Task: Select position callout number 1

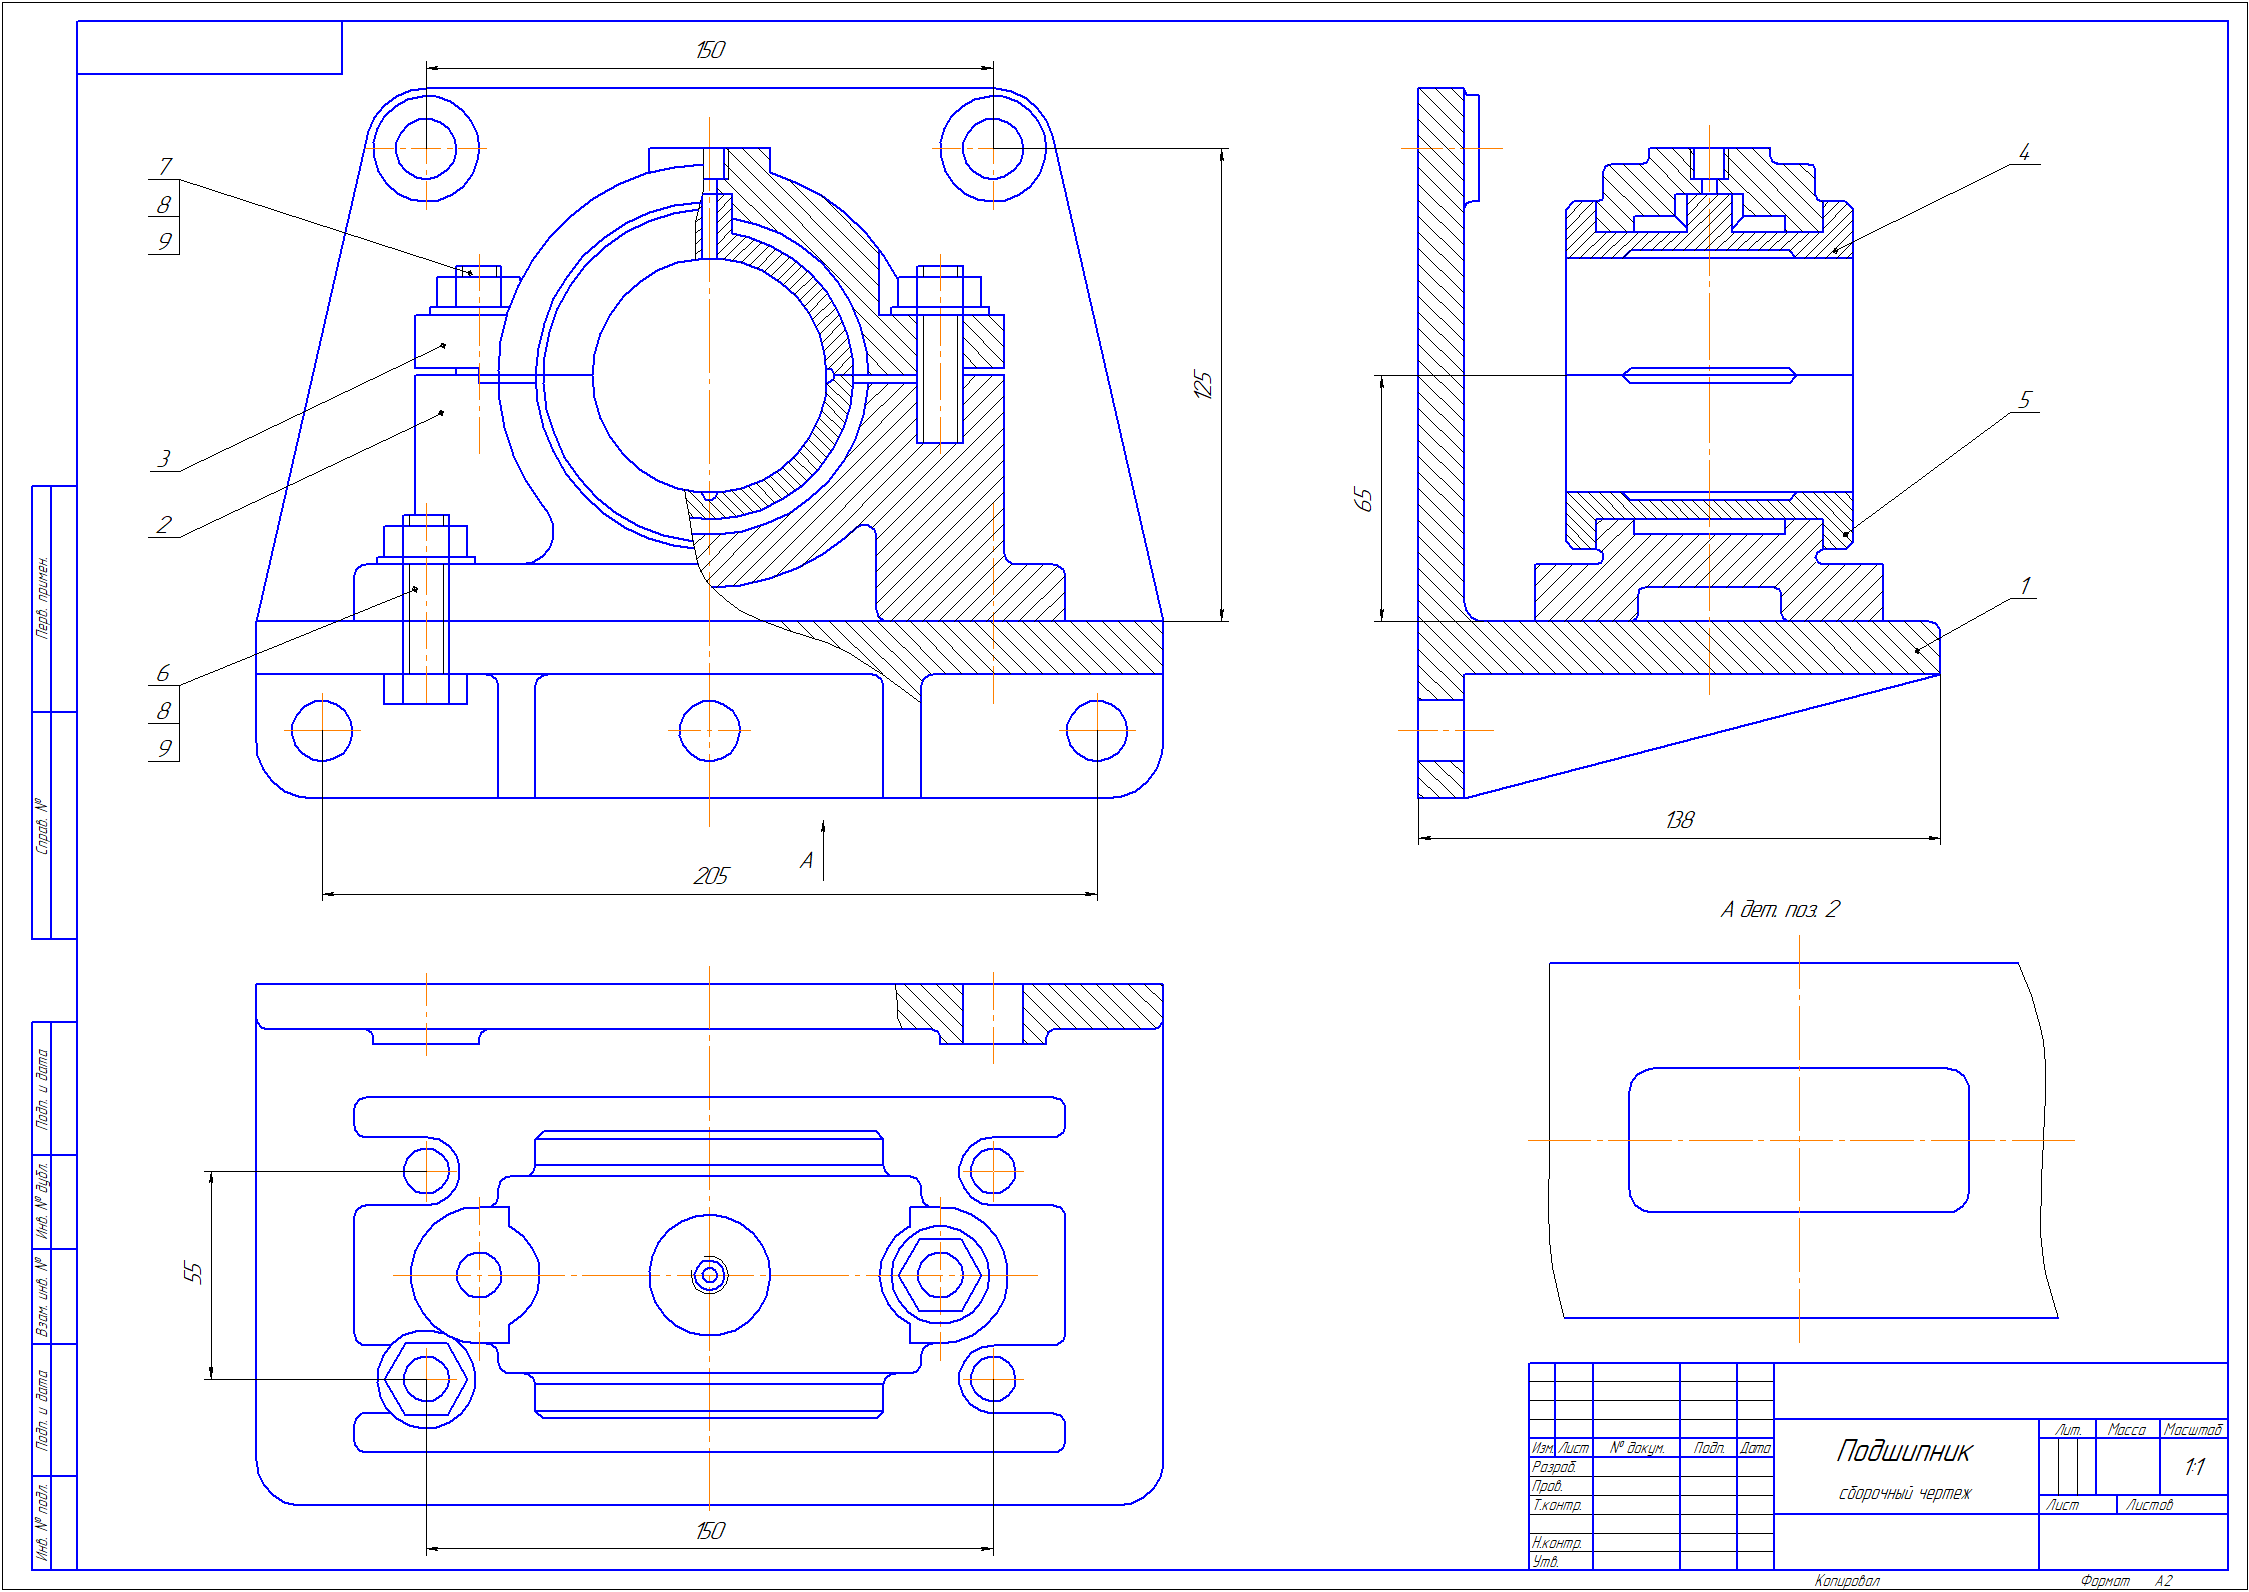Action: (x=2024, y=586)
